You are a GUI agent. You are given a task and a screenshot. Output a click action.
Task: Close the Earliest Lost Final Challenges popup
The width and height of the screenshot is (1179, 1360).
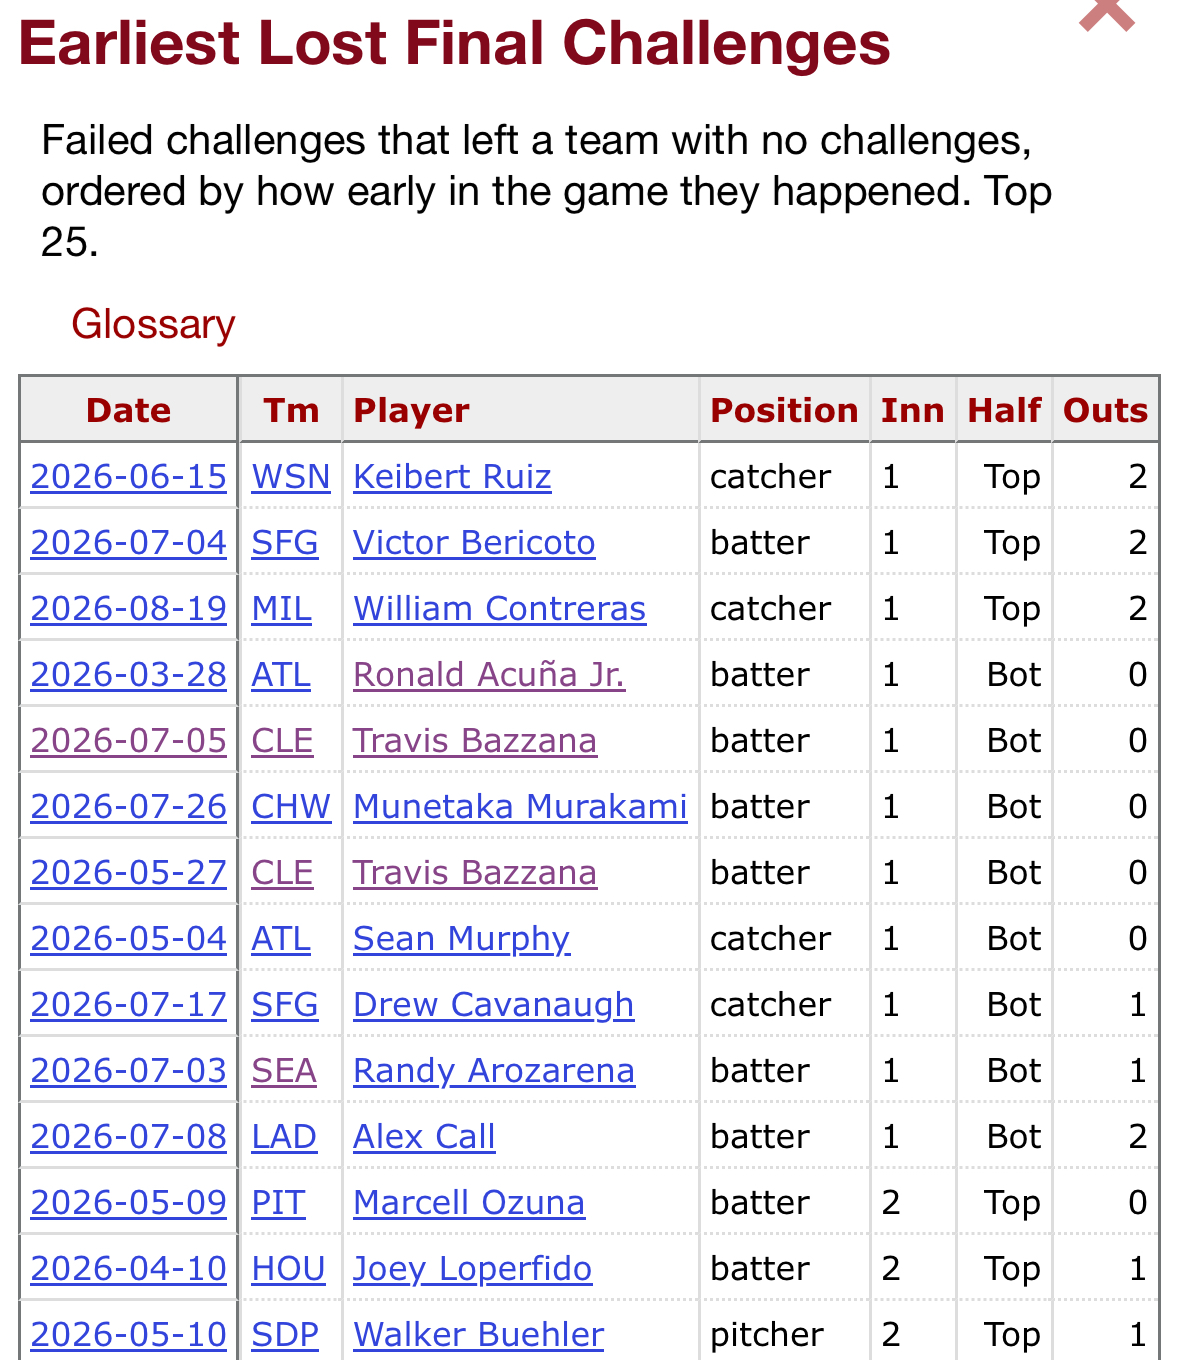(x=1107, y=14)
